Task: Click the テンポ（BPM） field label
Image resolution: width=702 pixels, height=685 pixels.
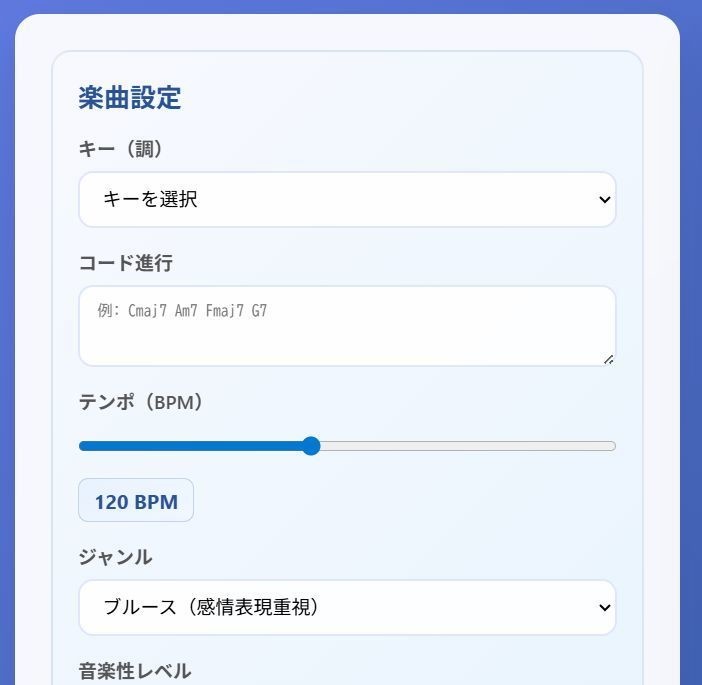Action: coord(141,402)
